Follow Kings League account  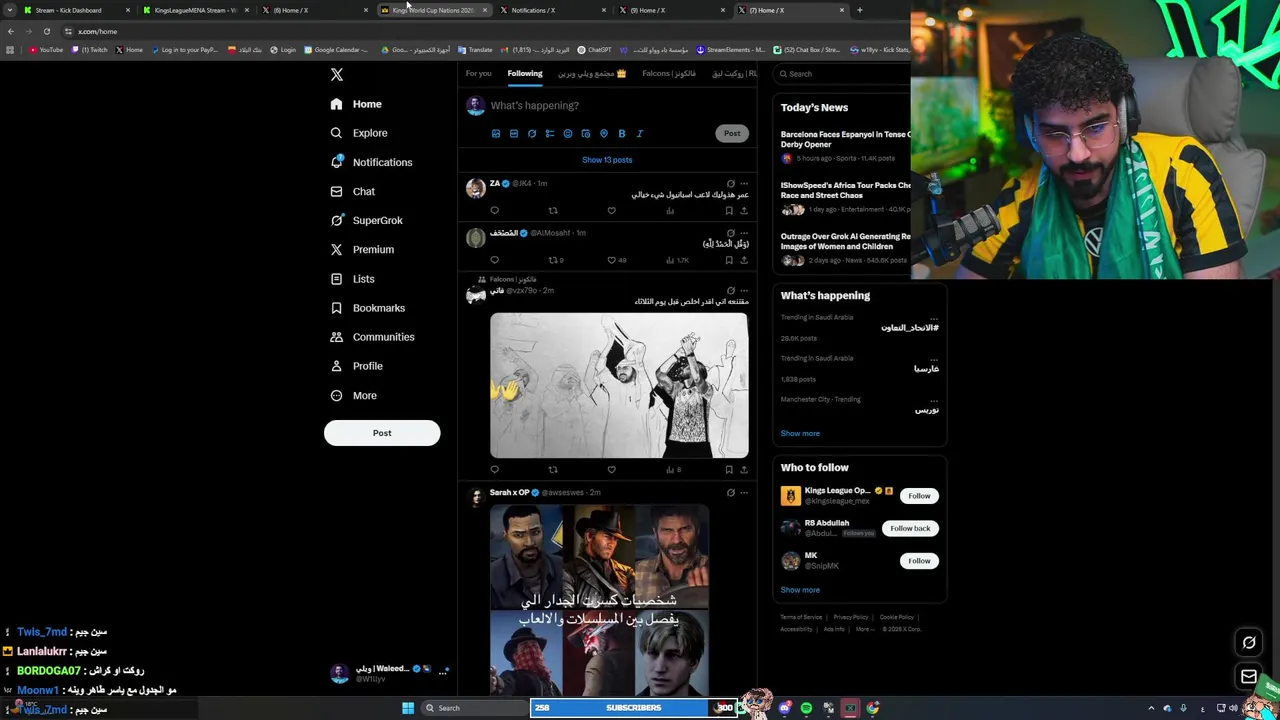point(919,496)
